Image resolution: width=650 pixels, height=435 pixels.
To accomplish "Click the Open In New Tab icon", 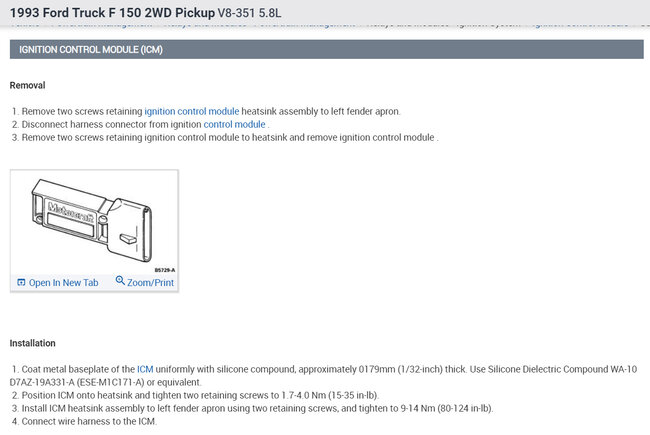I will [21, 283].
